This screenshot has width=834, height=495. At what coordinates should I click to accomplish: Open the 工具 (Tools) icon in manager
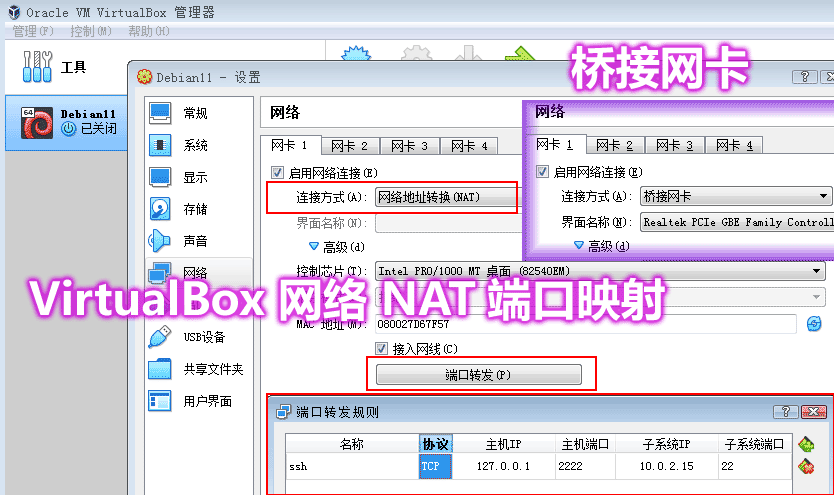pos(37,66)
